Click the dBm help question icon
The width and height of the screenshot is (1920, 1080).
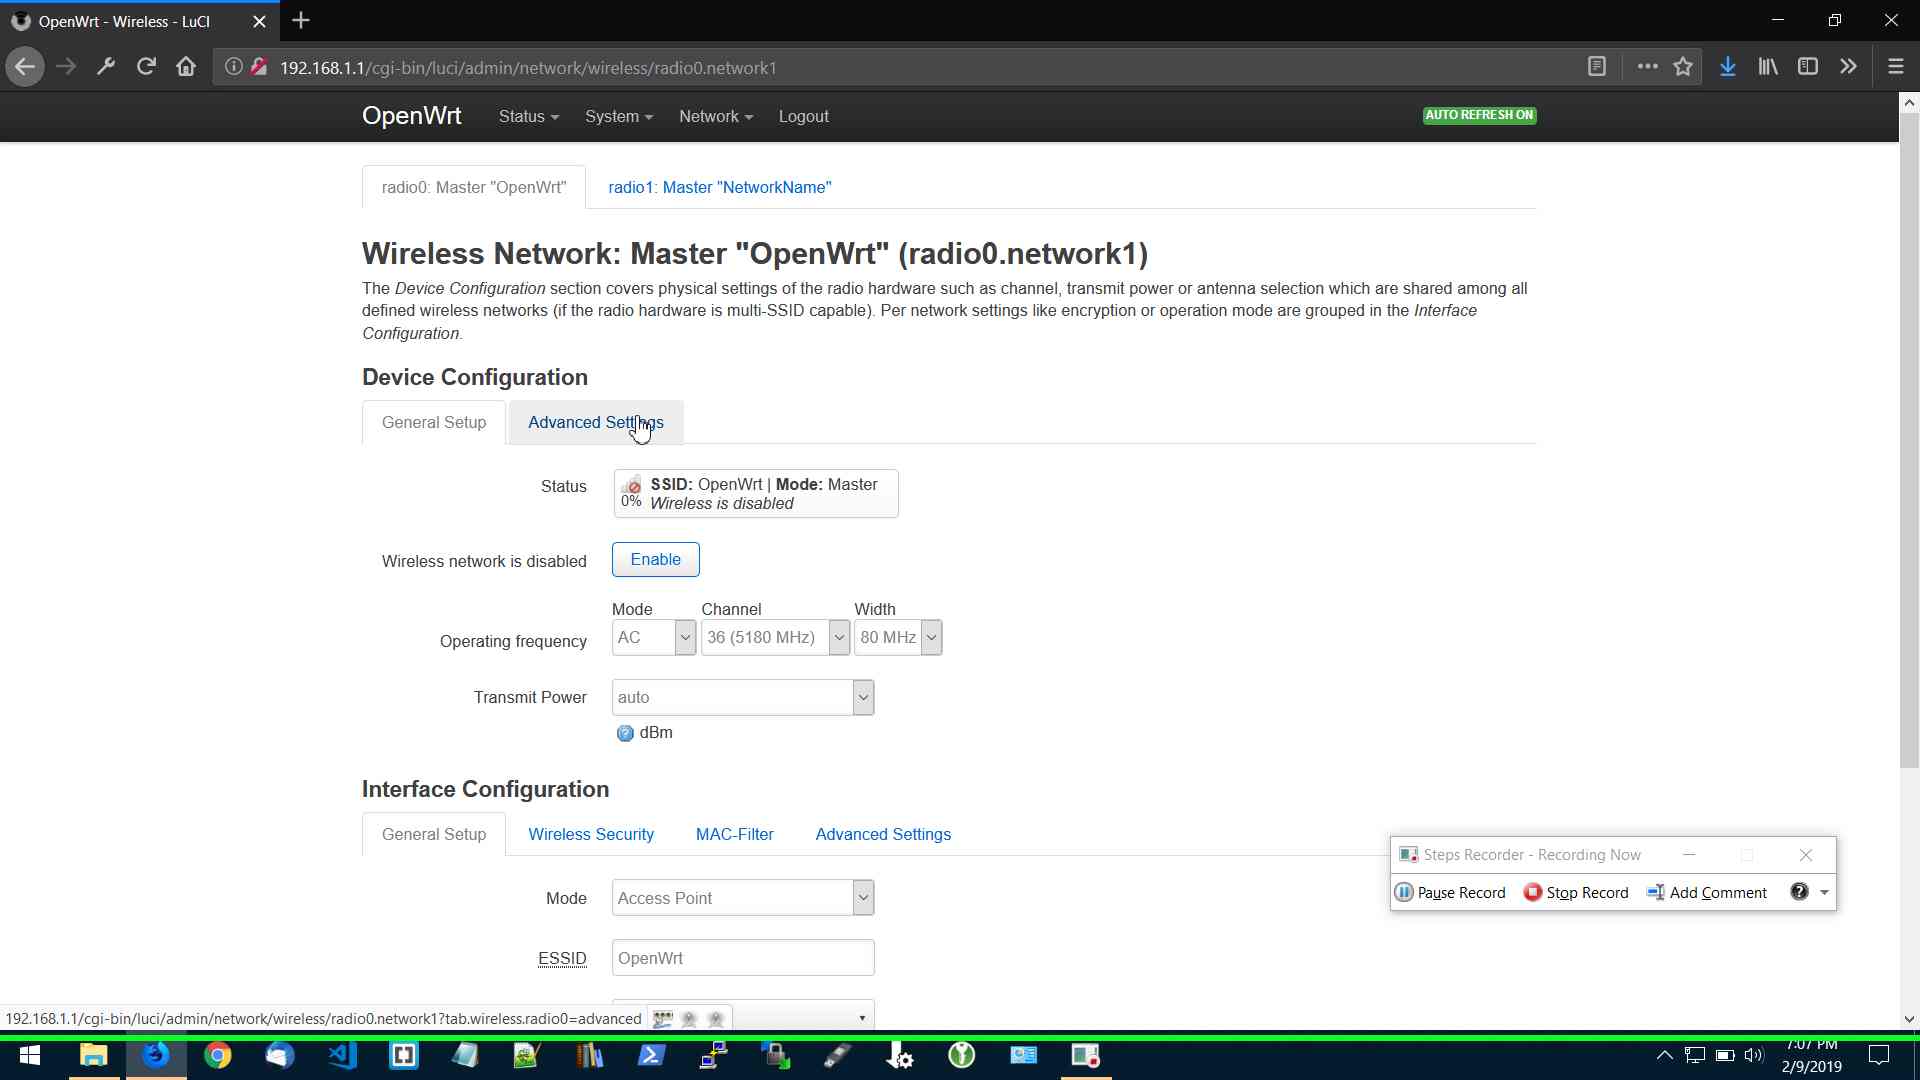point(625,733)
